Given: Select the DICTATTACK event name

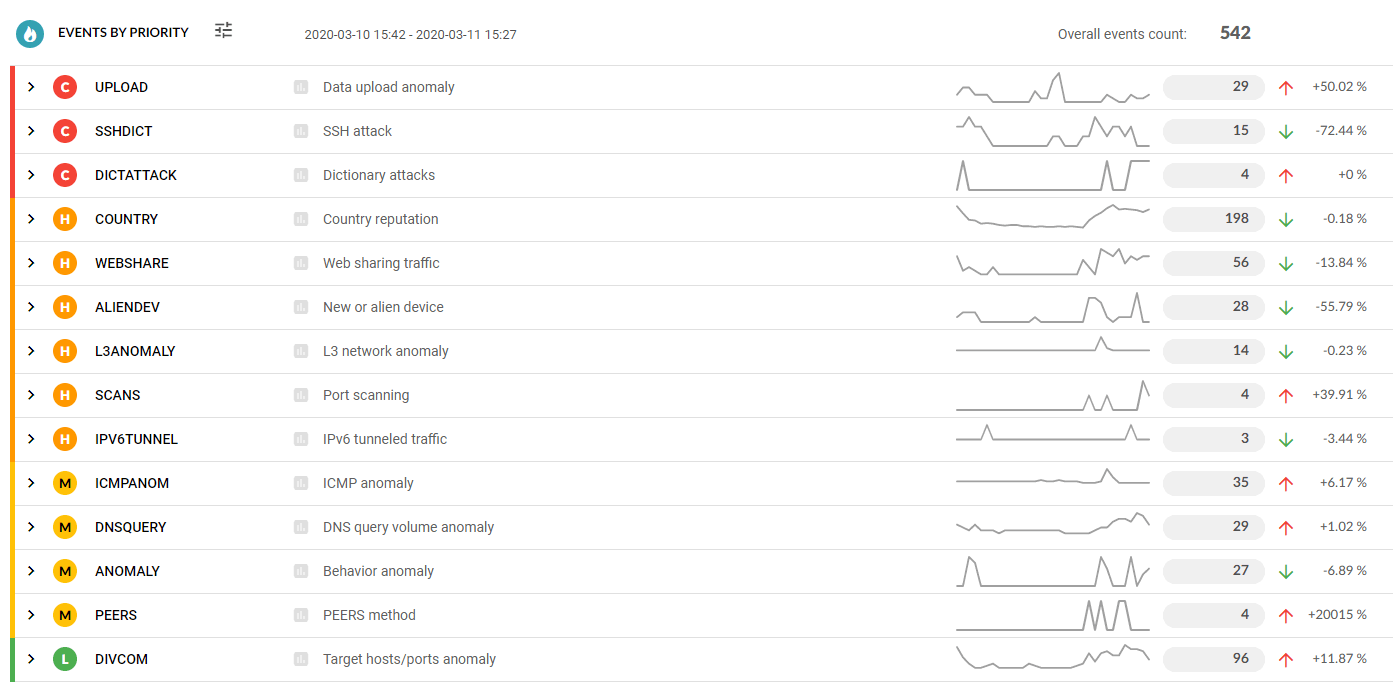Looking at the screenshot, I should click(136, 176).
